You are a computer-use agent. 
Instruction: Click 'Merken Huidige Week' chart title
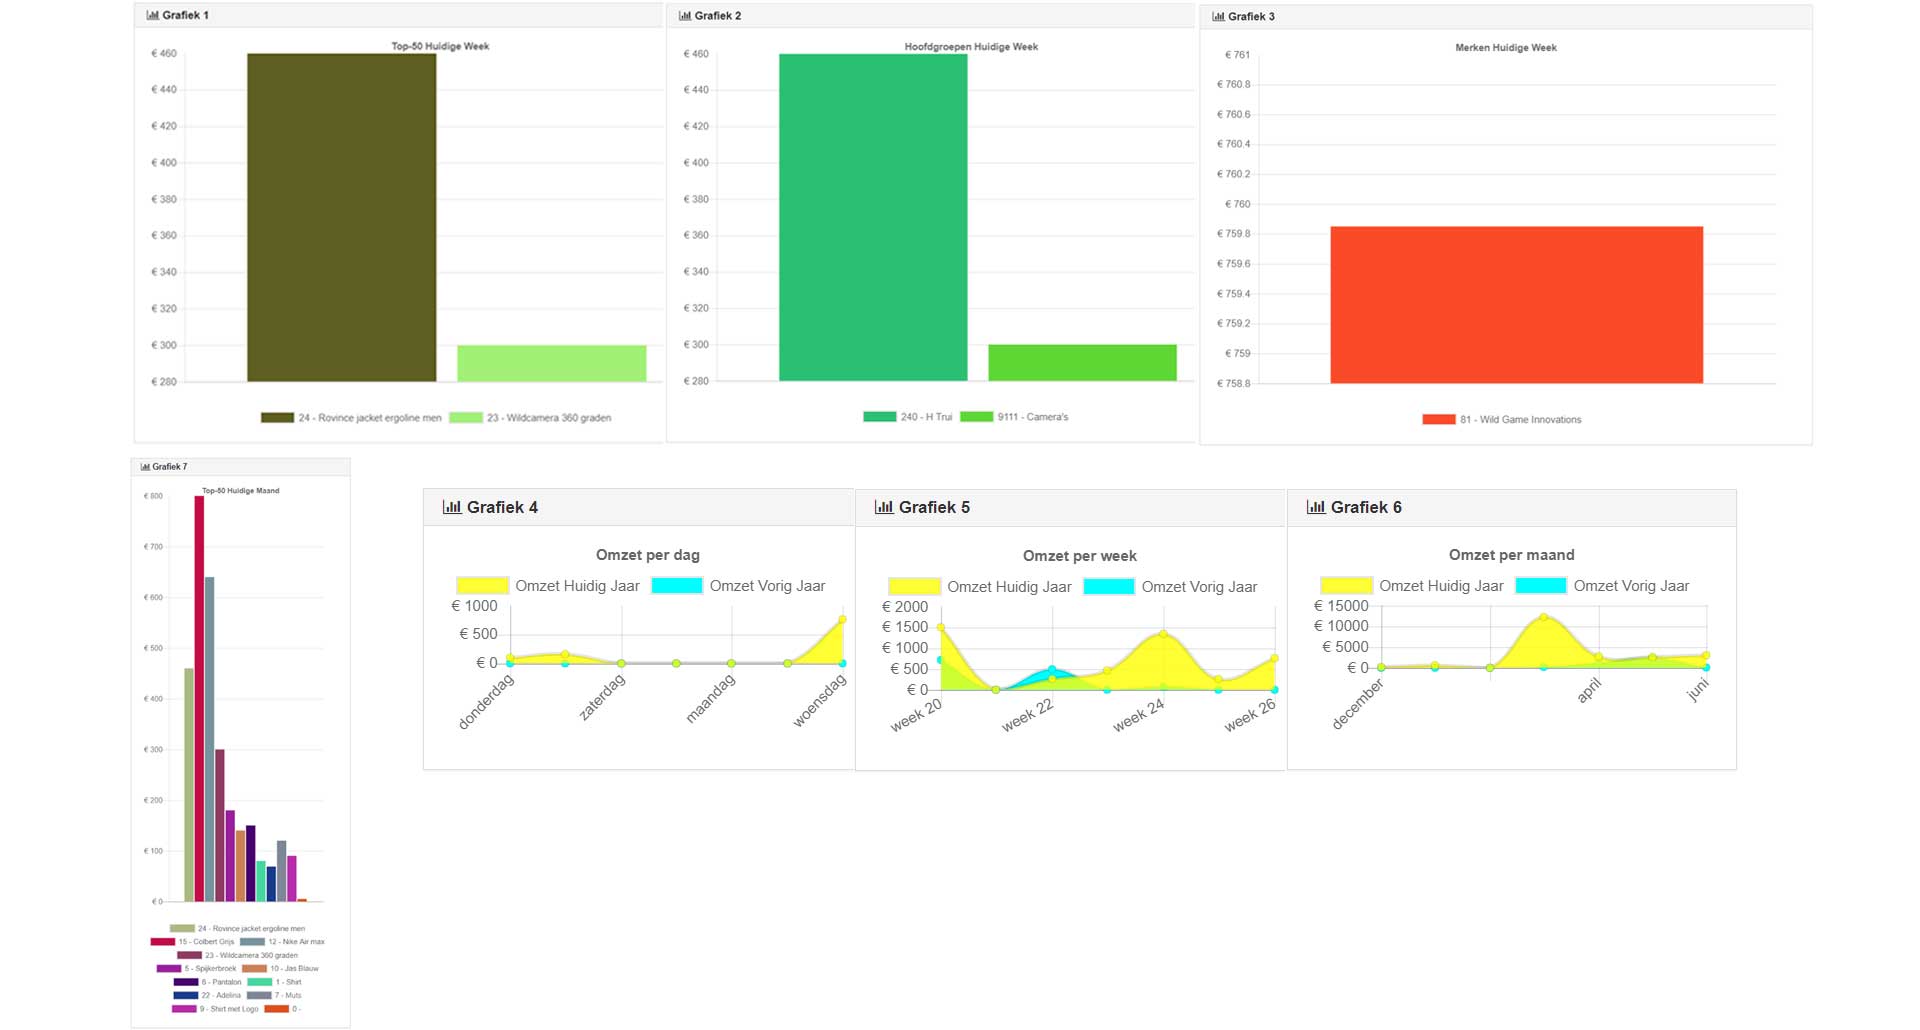(1506, 47)
